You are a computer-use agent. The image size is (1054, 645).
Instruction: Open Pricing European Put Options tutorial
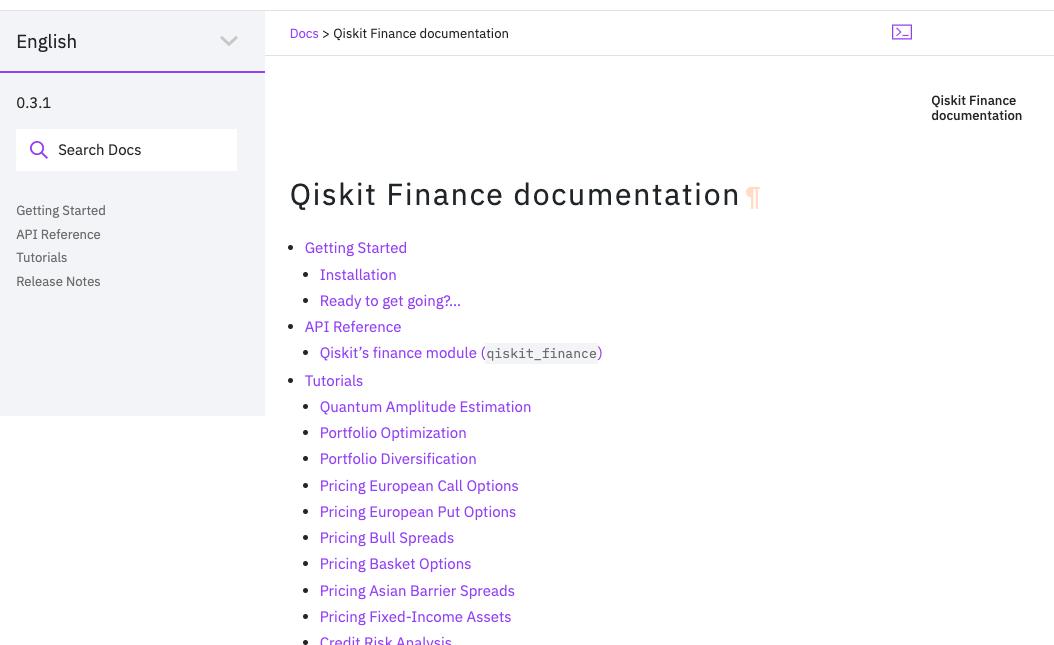coord(417,512)
